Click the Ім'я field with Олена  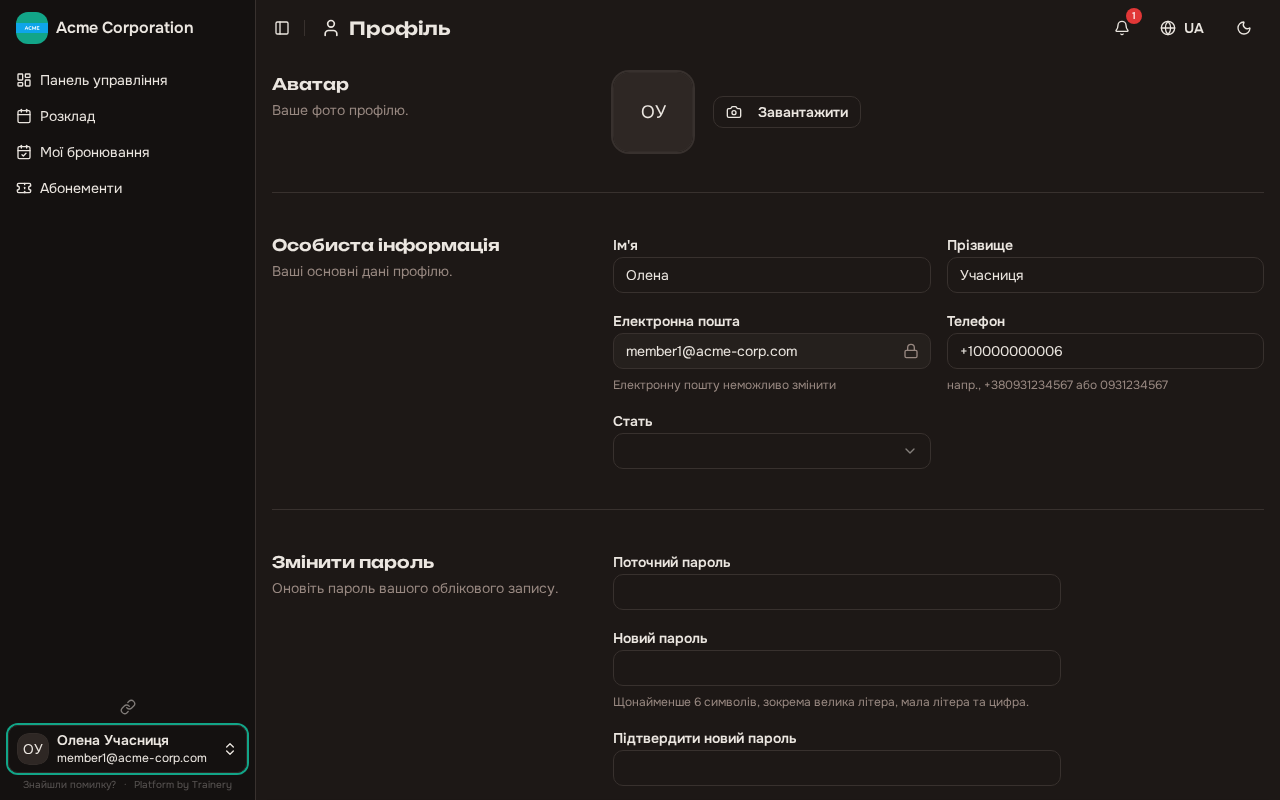pyautogui.click(x=772, y=275)
